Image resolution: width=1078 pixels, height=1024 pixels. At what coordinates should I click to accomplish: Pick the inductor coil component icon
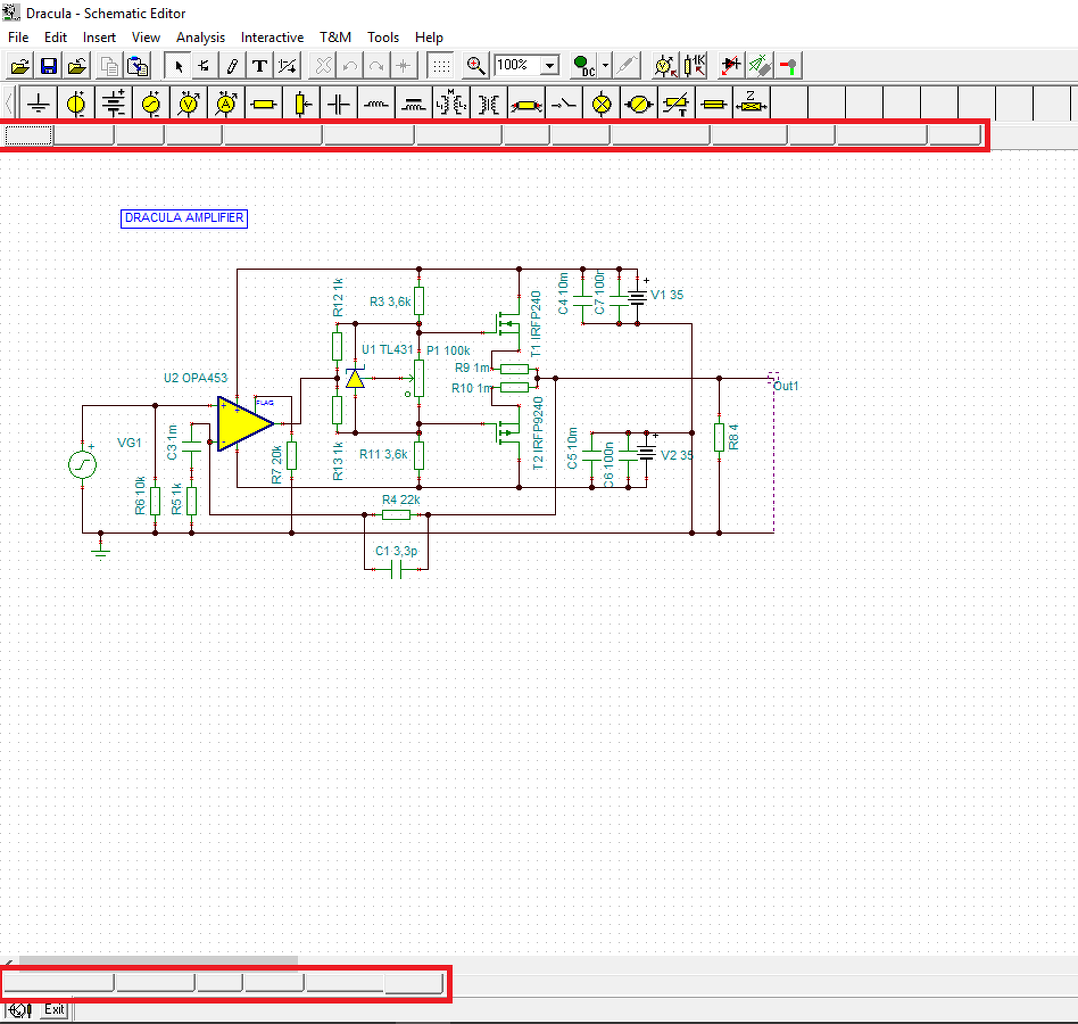376,104
